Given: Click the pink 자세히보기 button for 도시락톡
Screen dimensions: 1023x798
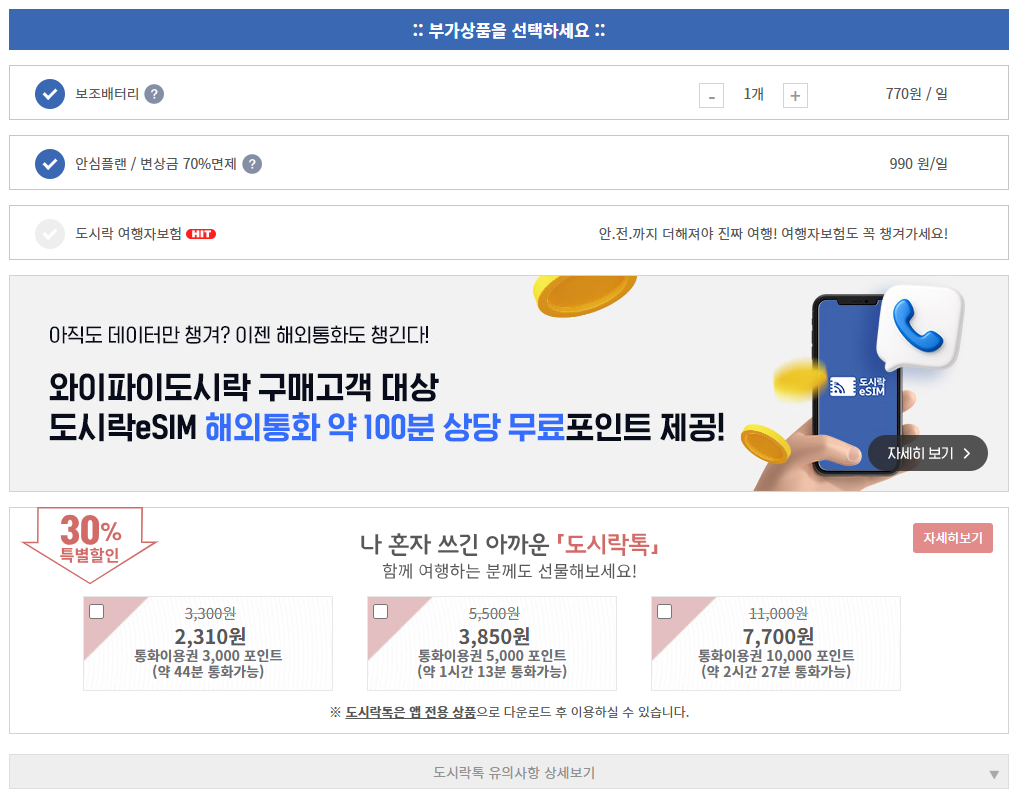Looking at the screenshot, I should (x=953, y=538).
